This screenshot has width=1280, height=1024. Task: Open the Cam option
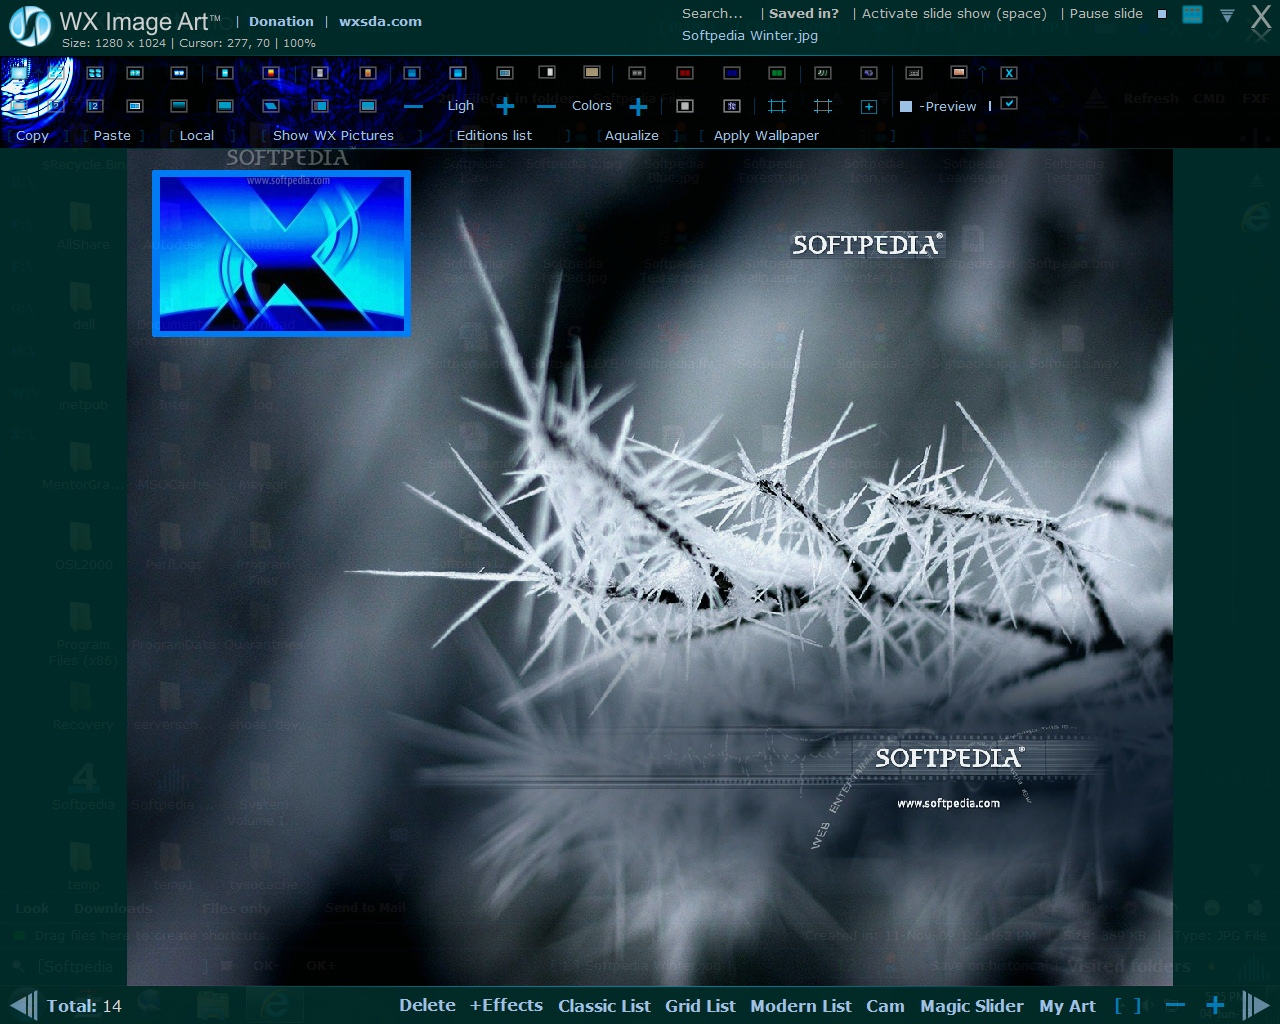(885, 1006)
